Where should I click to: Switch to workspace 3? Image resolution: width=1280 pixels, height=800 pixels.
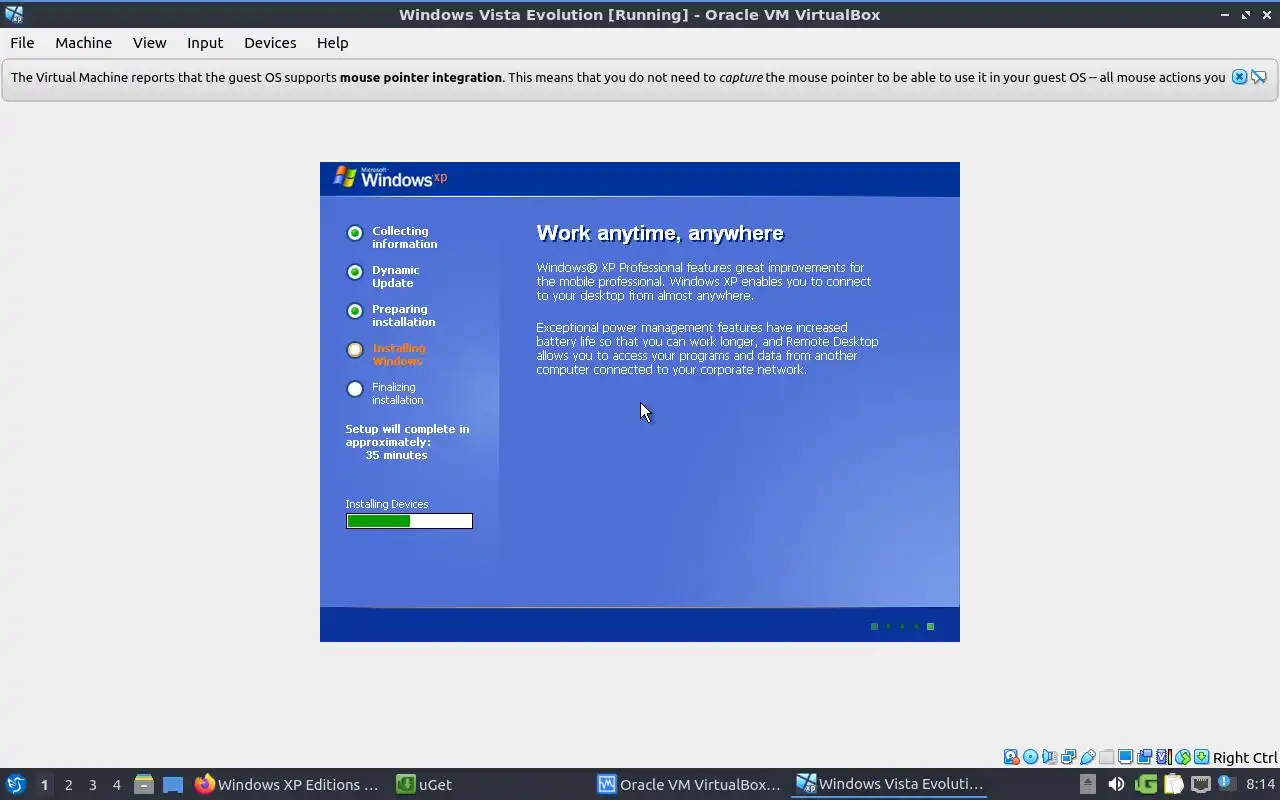tap(92, 785)
